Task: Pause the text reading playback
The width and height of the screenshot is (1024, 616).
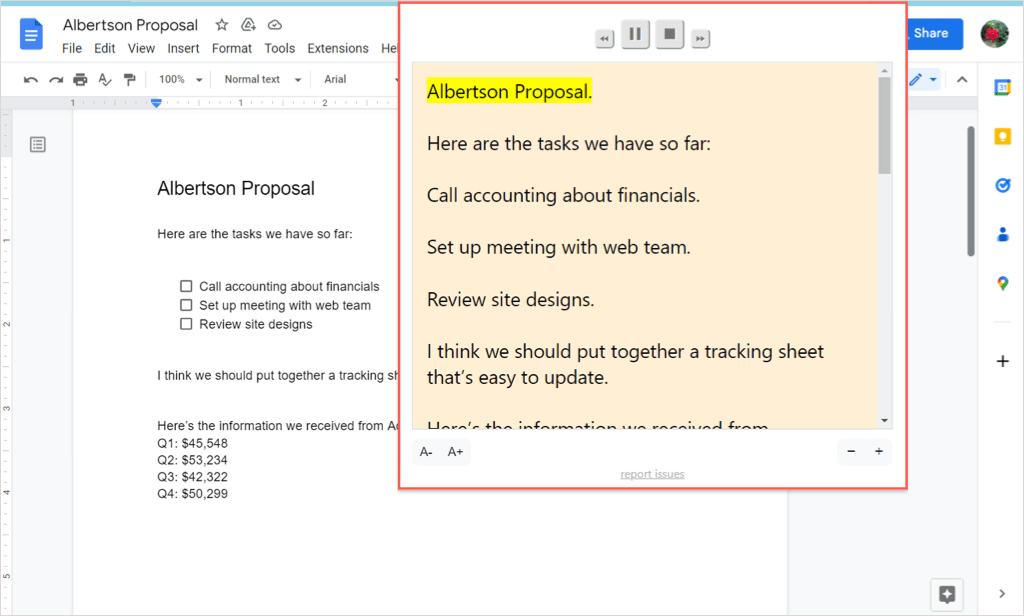Action: (634, 35)
